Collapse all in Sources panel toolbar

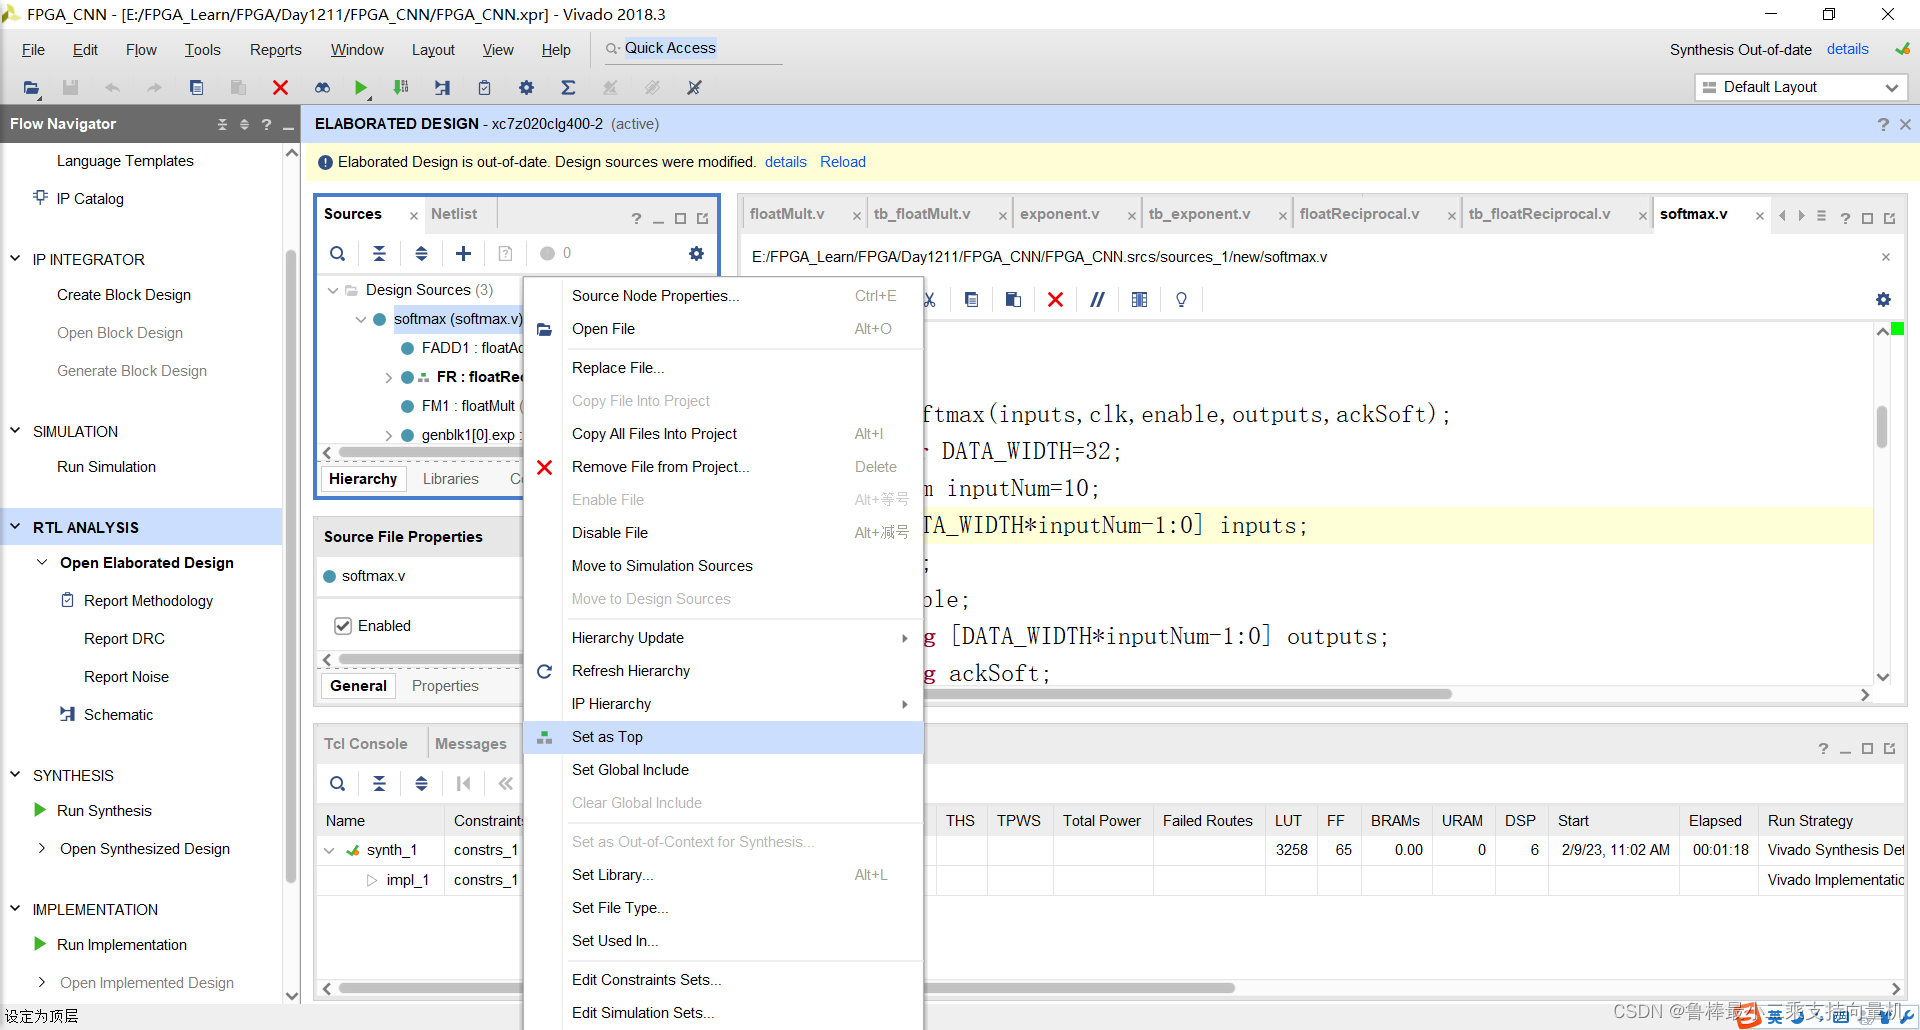pyautogui.click(x=379, y=254)
